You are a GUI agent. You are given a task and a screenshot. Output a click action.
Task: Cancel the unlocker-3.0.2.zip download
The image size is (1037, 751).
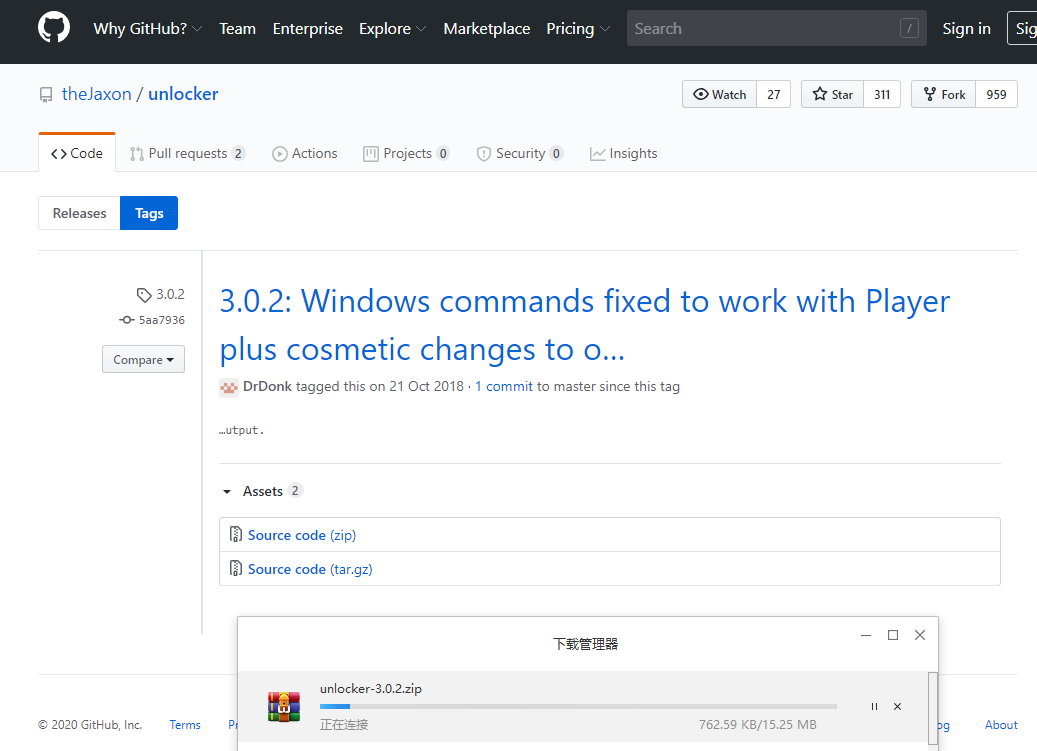(x=897, y=707)
